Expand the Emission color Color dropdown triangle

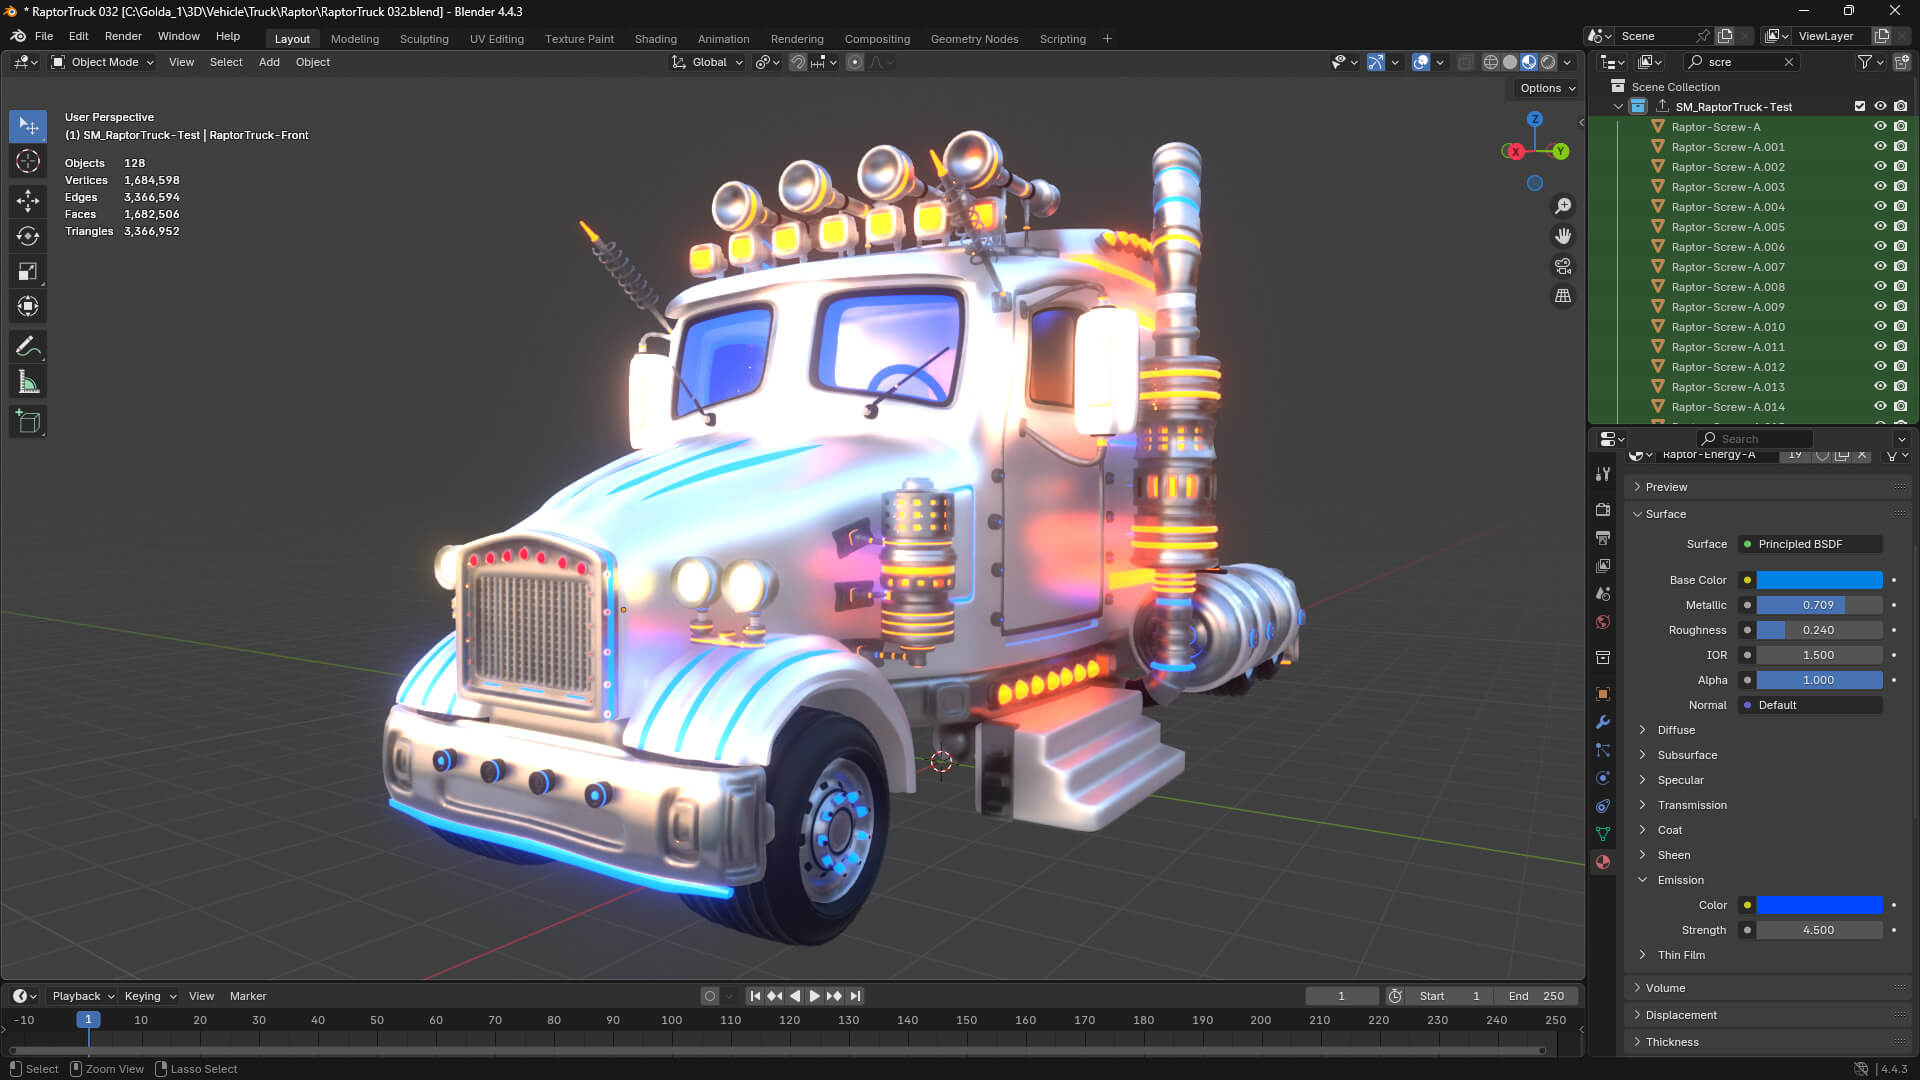click(x=1747, y=905)
